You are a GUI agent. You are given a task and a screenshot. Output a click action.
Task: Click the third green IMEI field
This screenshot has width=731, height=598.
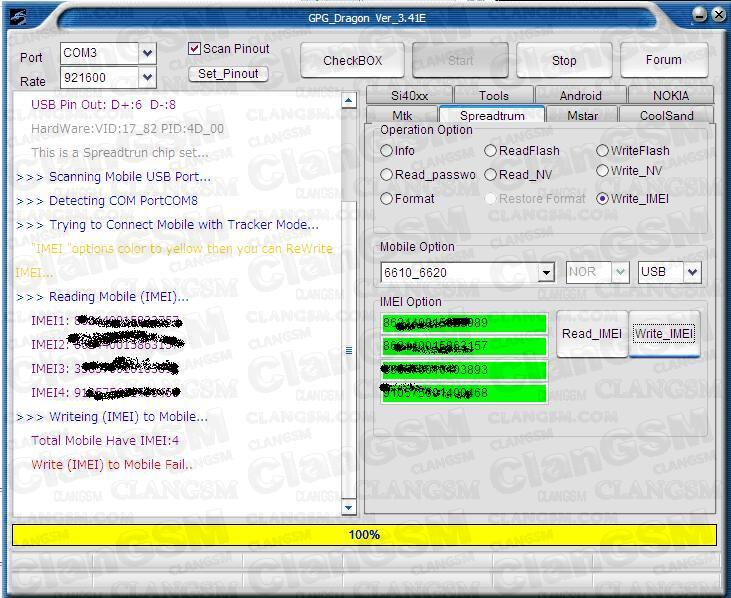point(464,370)
